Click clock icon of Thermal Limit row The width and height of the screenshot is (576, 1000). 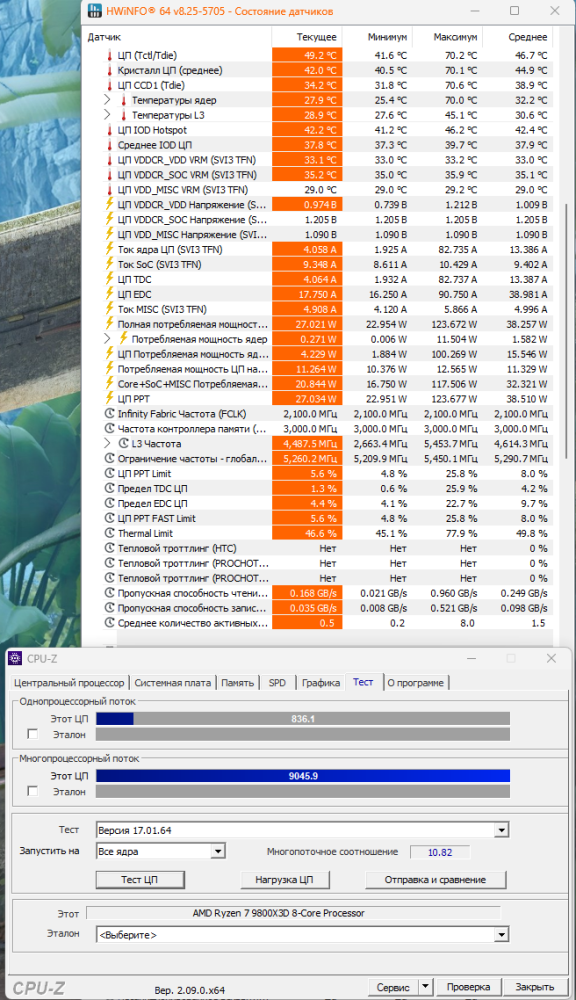(110, 533)
